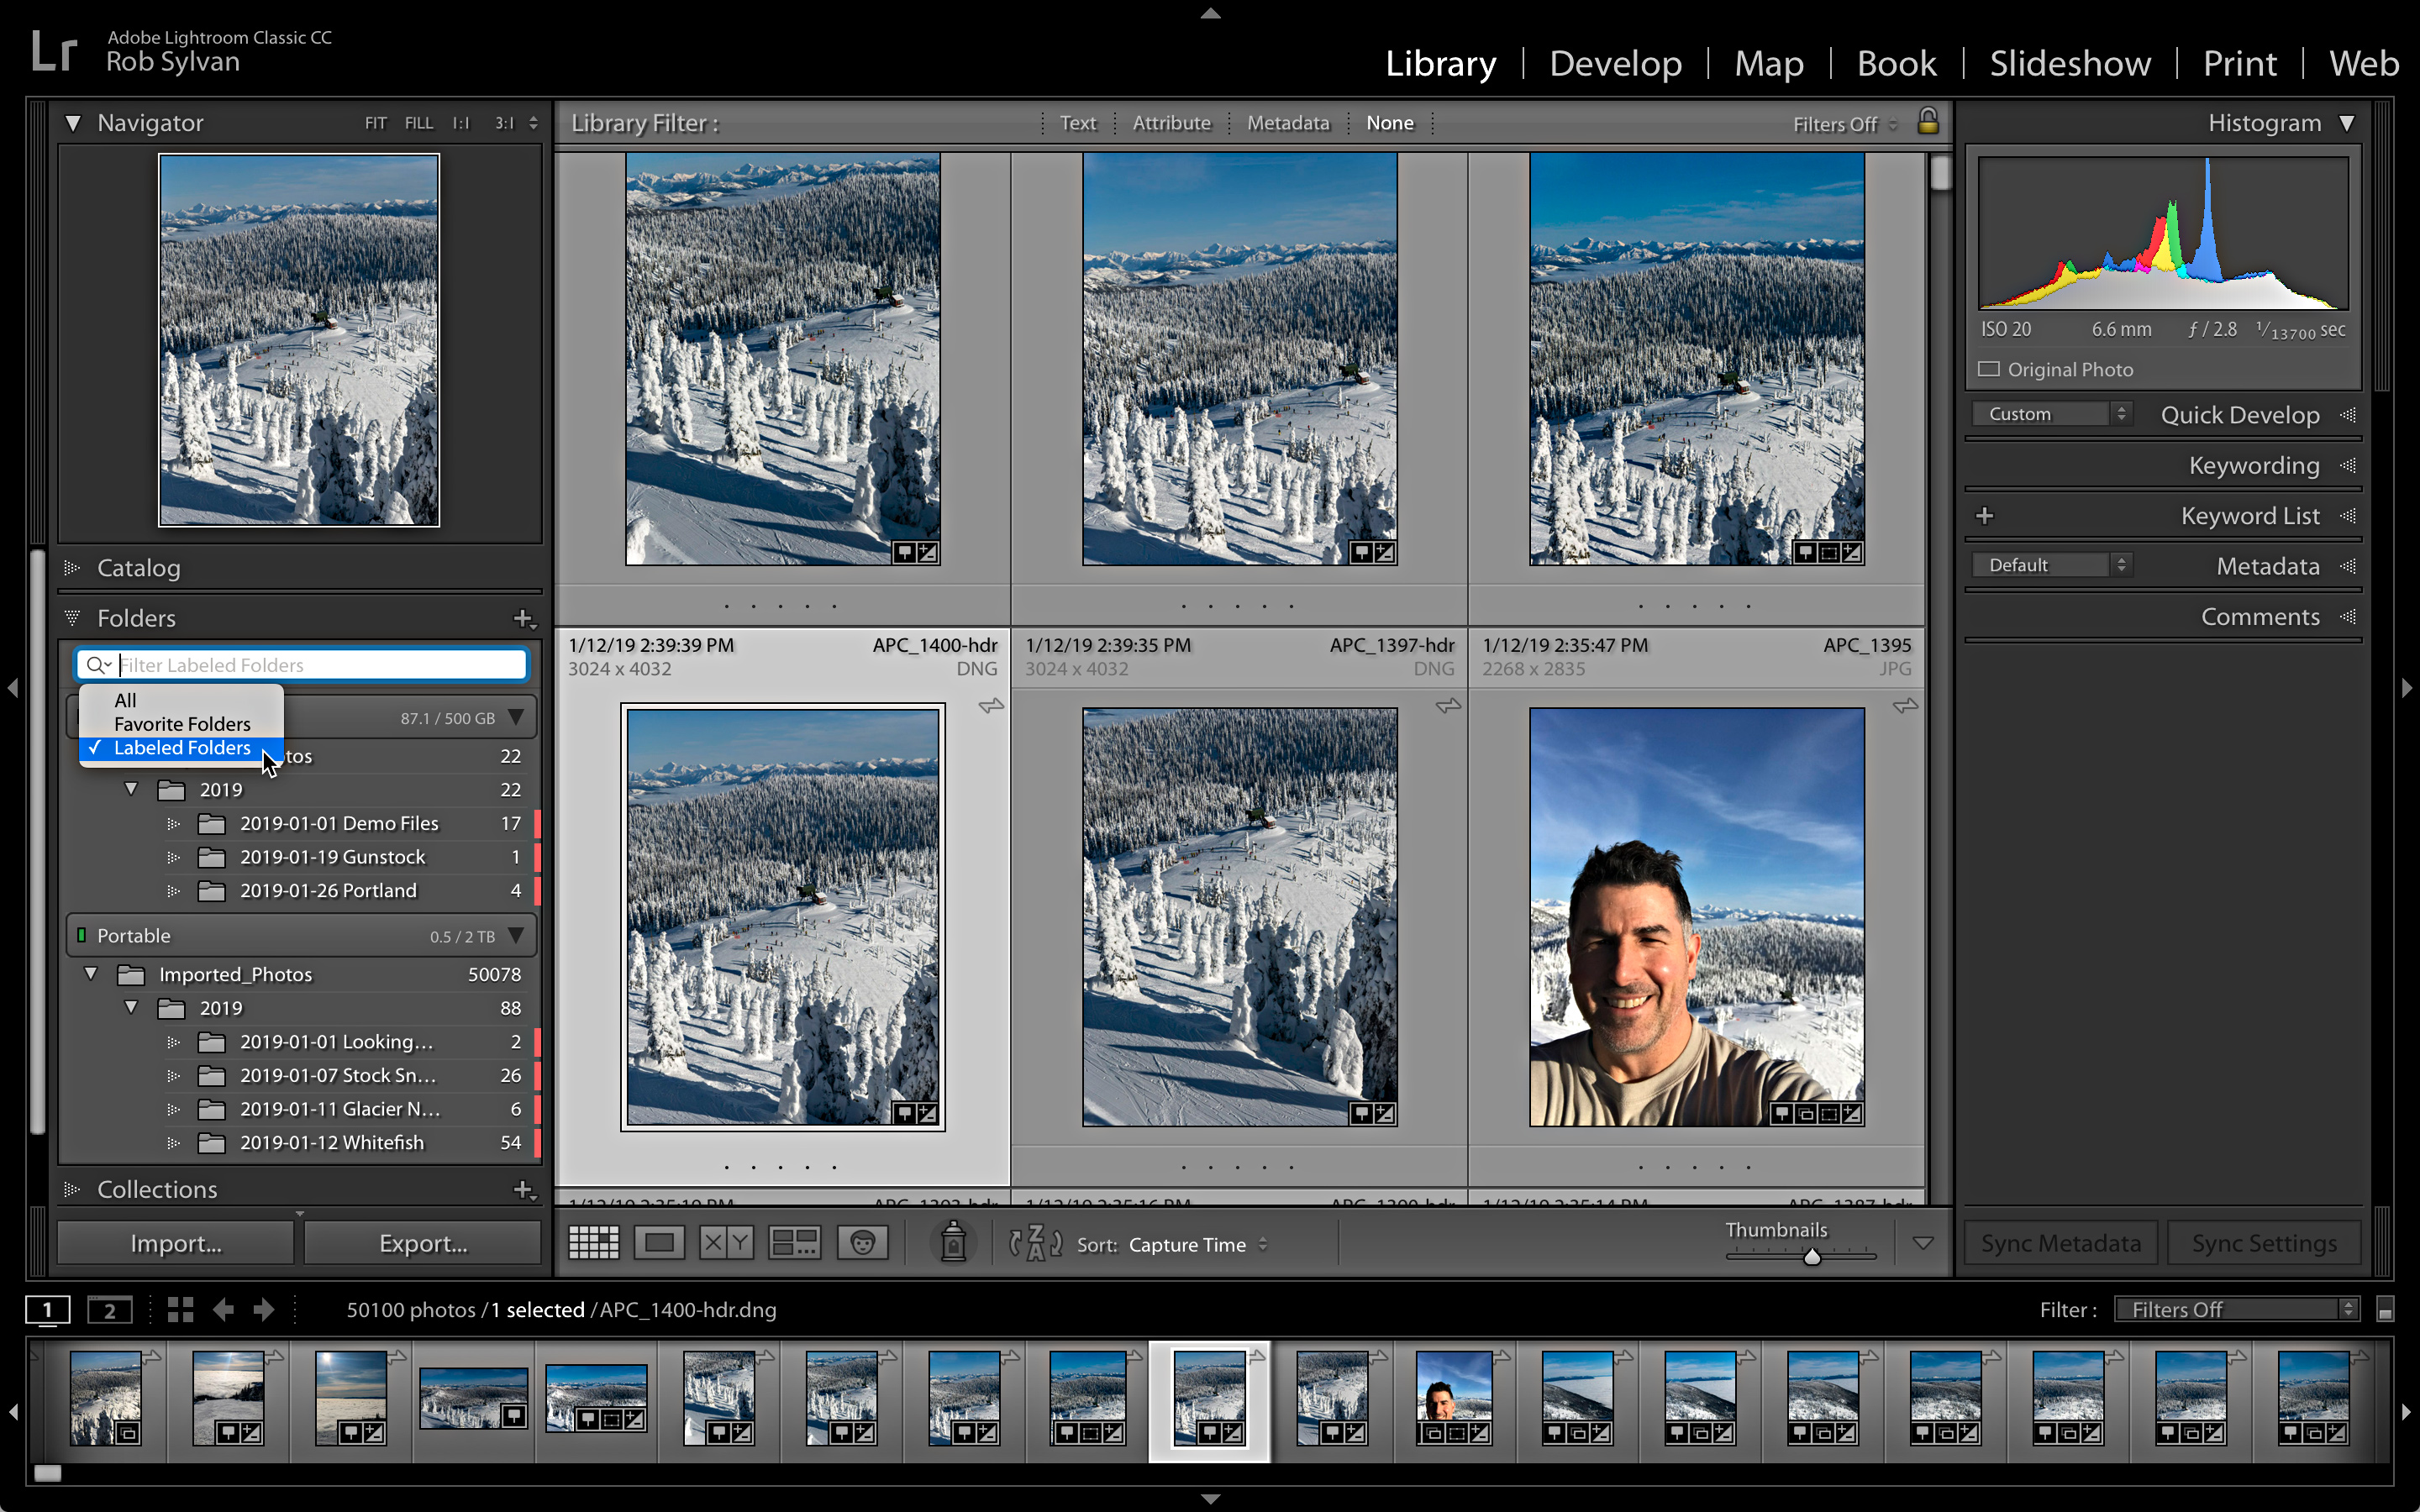The image size is (2420, 1512).
Task: Open the Custom preset dropdown
Action: [2052, 413]
